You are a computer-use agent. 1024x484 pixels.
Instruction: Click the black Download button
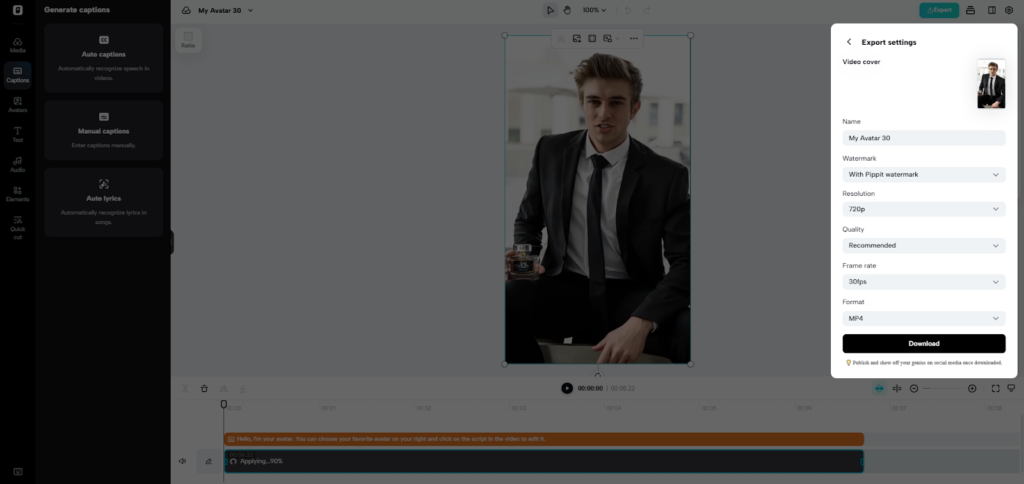923,344
